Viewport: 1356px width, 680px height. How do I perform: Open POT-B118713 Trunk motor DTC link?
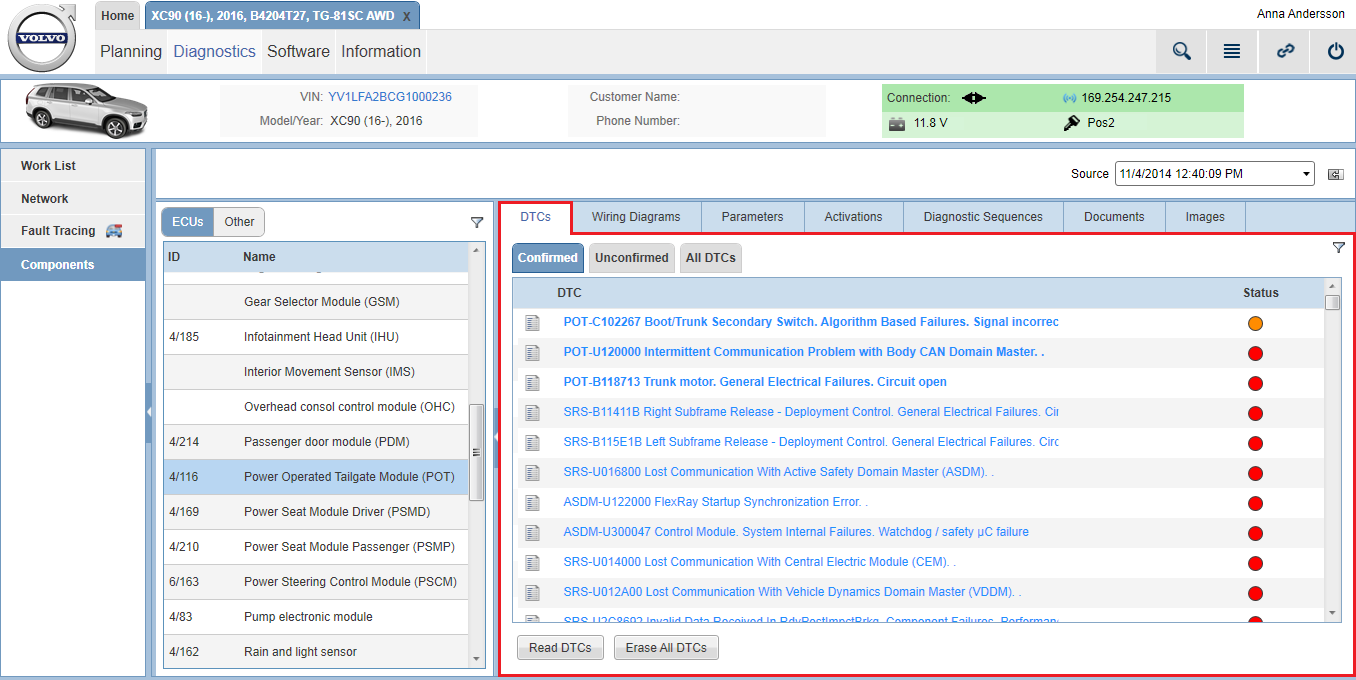coord(755,382)
